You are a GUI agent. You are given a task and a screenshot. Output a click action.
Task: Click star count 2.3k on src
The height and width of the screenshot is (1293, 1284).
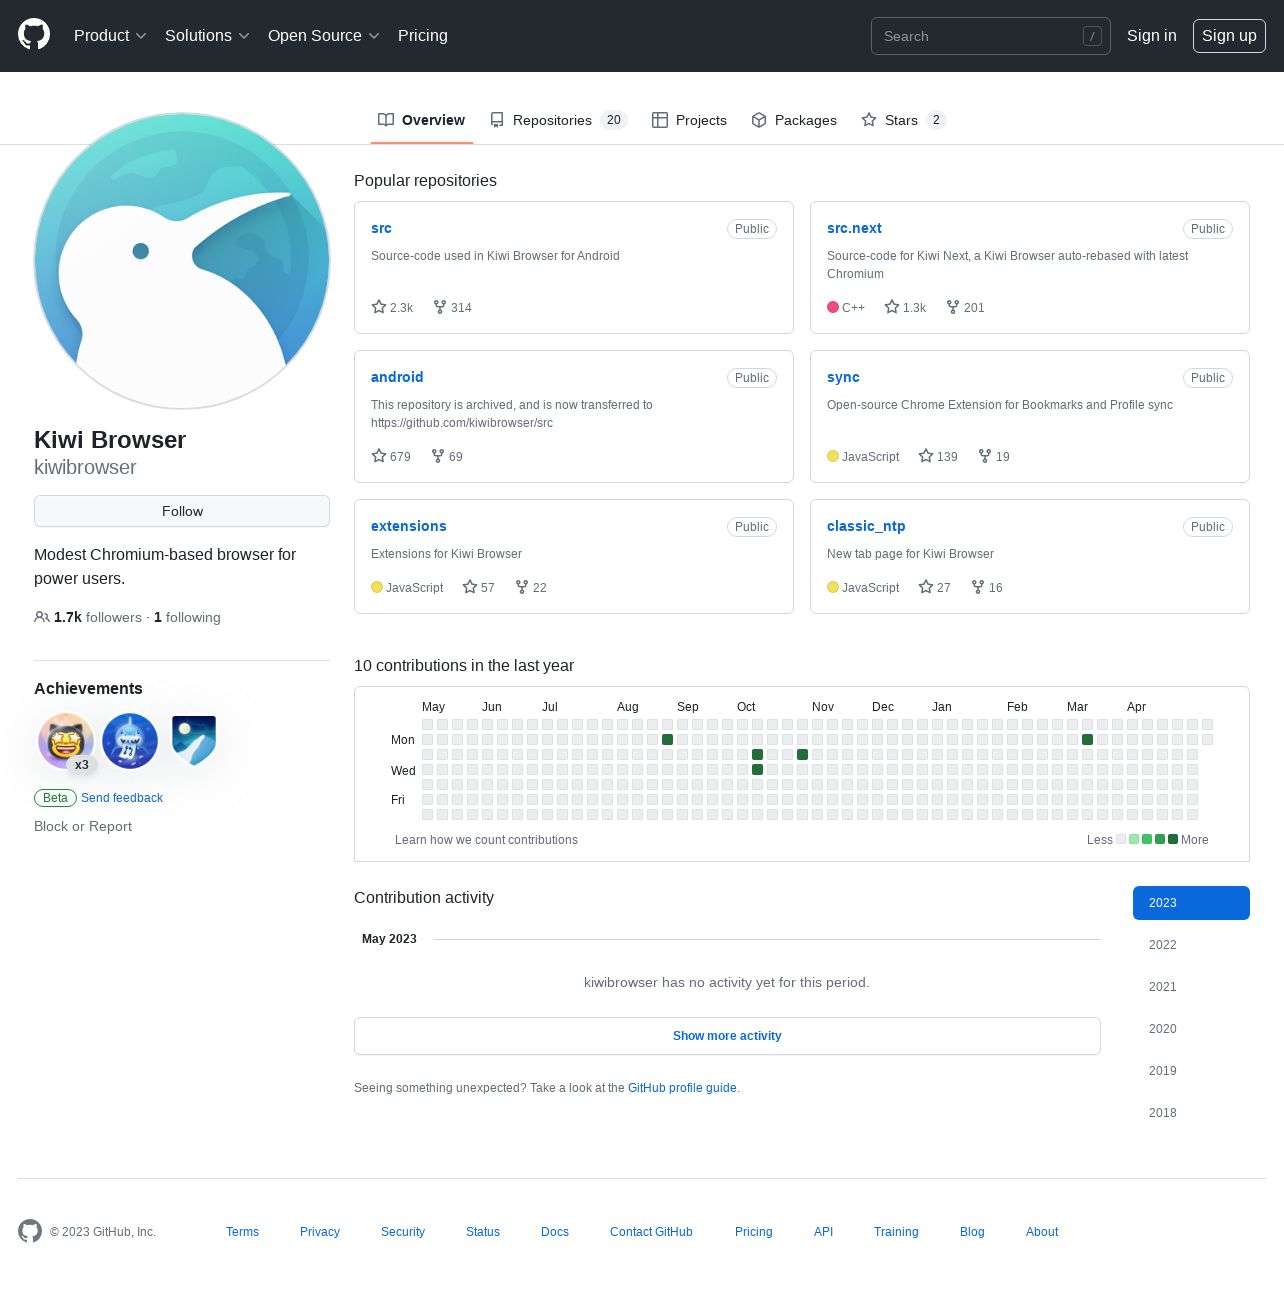392,307
